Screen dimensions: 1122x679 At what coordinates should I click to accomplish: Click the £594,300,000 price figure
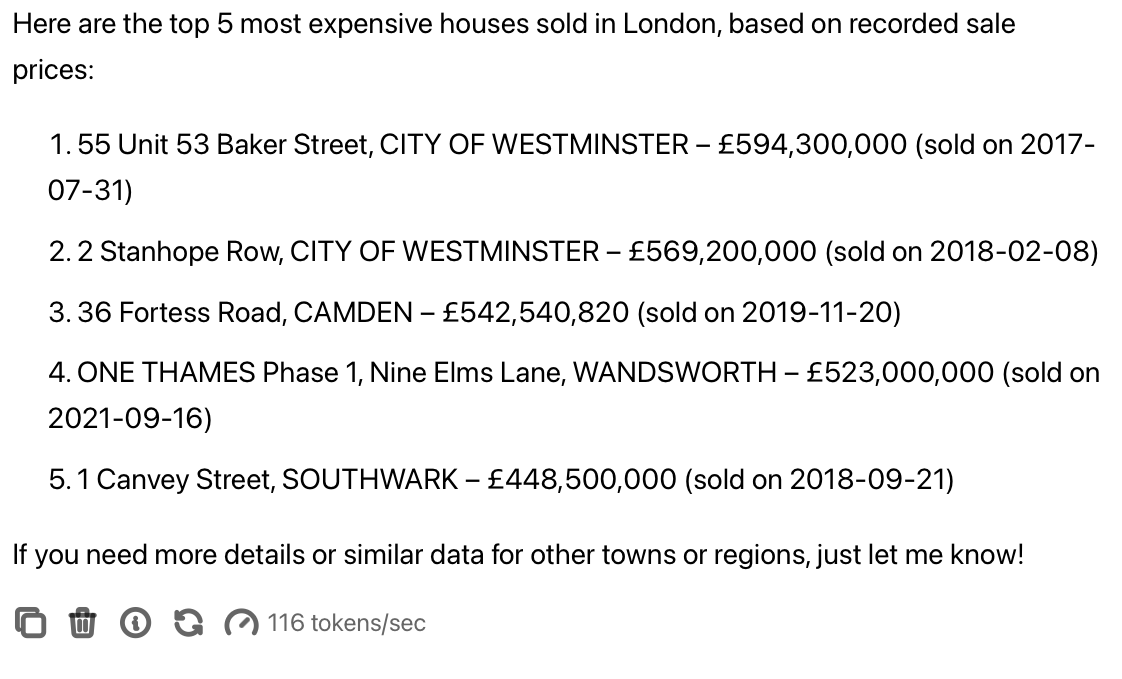click(812, 145)
